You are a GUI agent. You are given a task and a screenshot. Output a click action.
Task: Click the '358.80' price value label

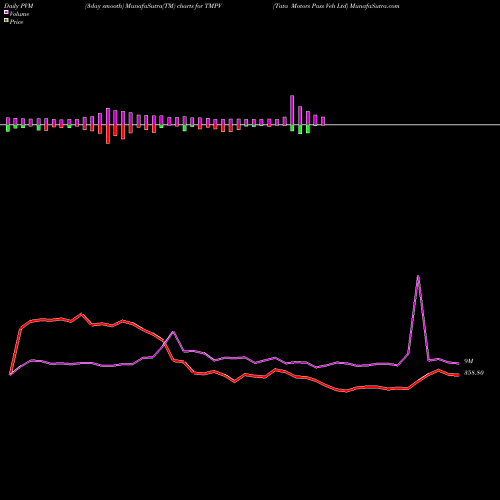[474, 373]
